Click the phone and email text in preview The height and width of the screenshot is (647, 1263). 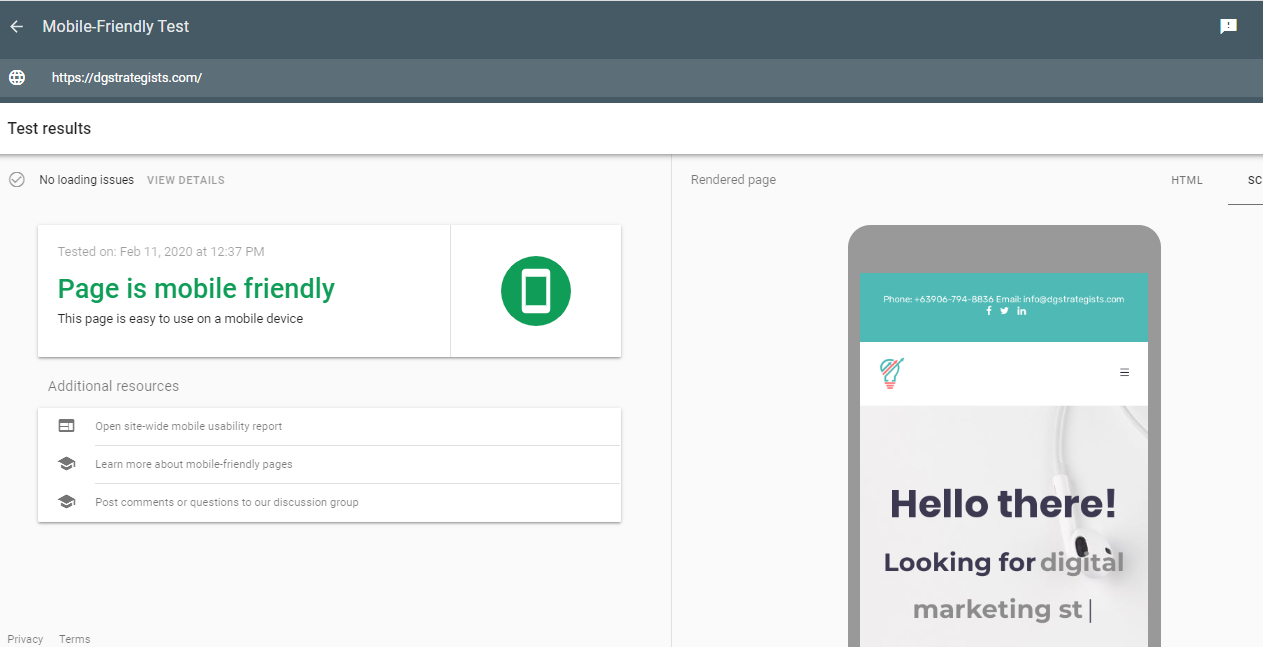1003,299
